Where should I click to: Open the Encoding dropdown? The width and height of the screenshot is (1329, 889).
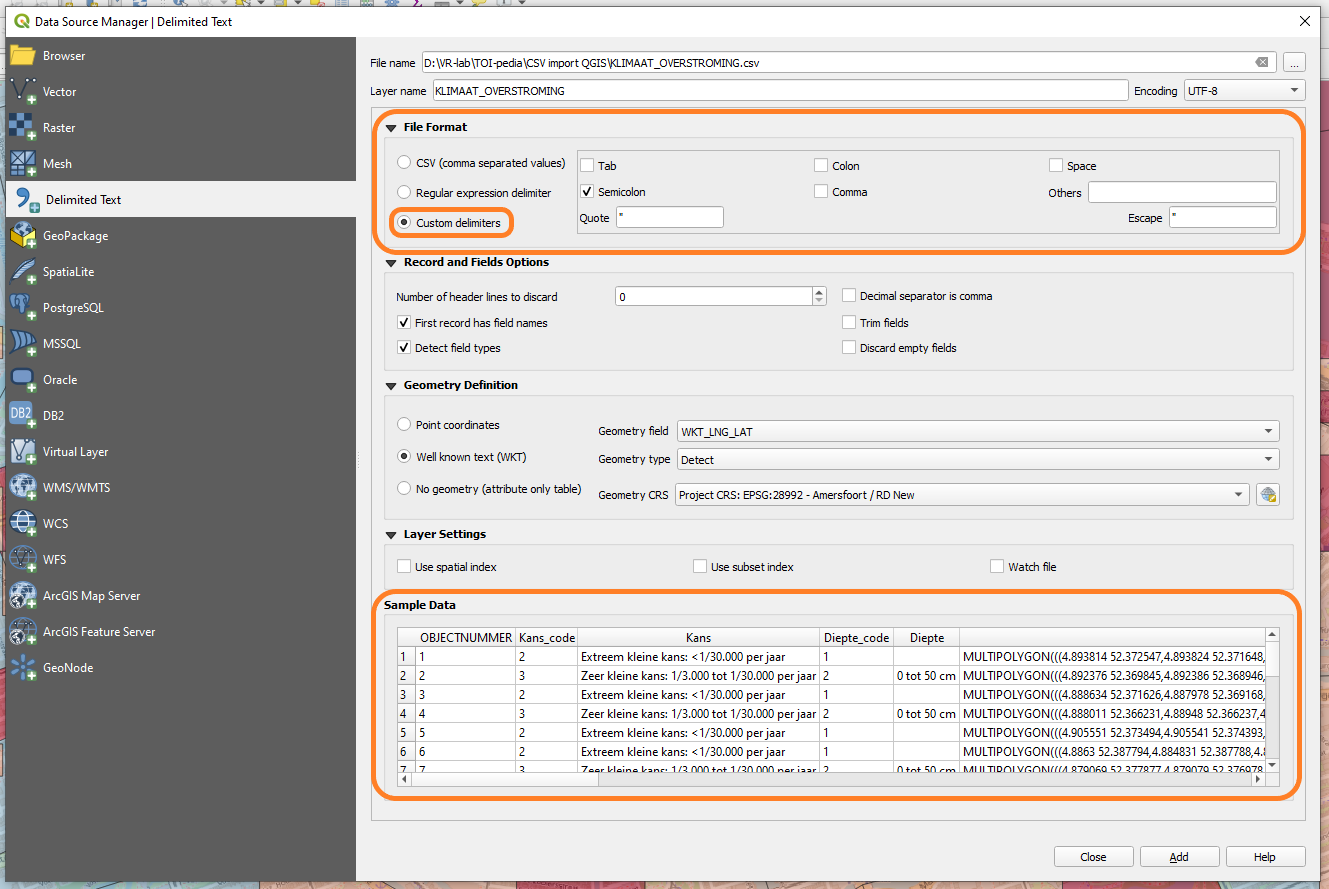(x=1243, y=90)
